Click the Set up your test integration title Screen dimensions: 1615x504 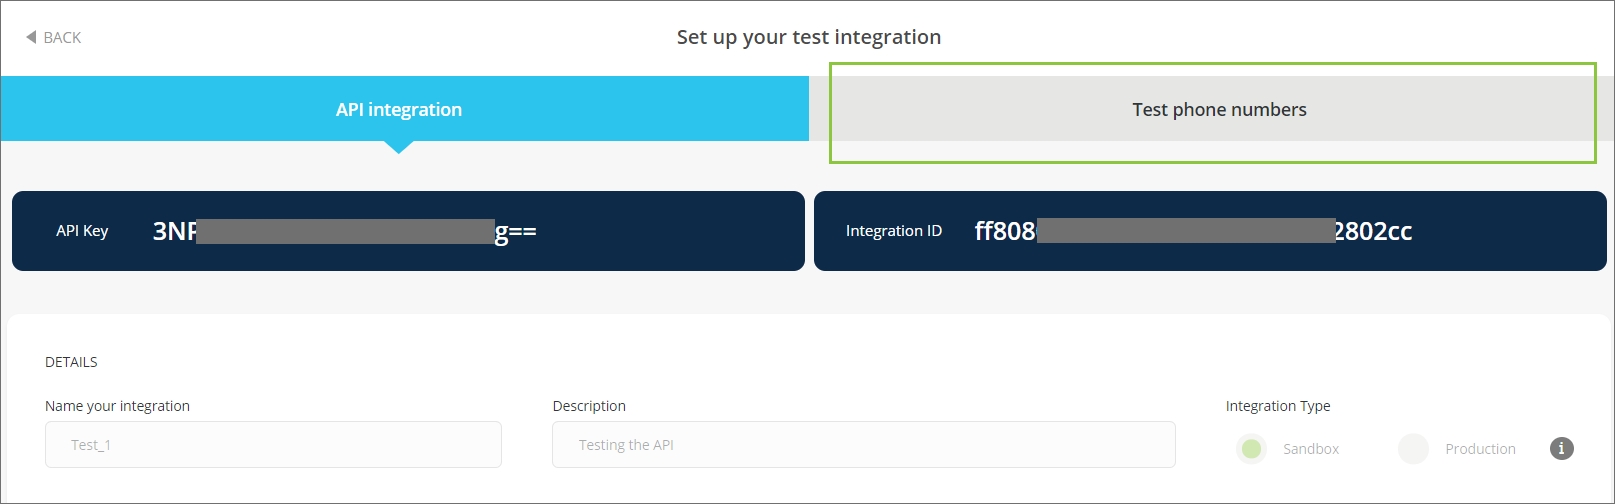tap(808, 37)
